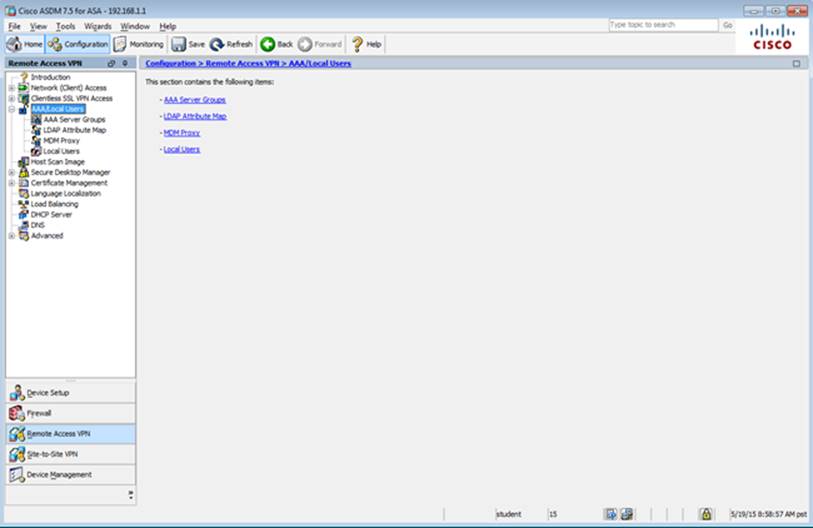Screen dimensions: 813x528
Task: Expand the Advanced tree node
Action: tap(11, 236)
